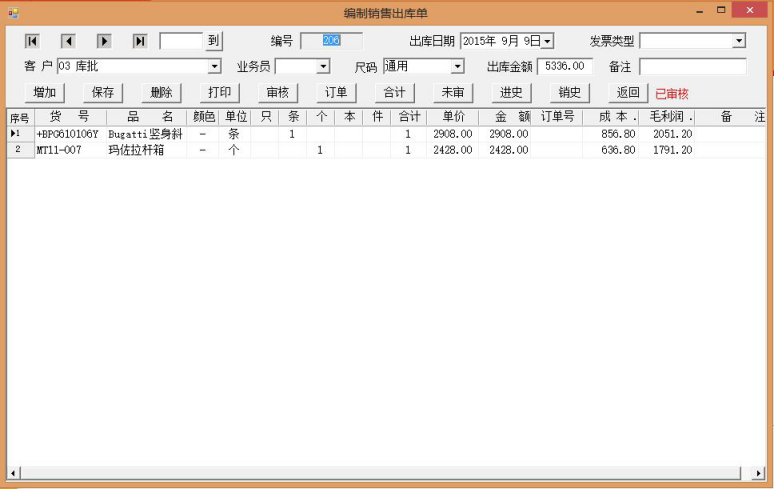
Task: Click the 毛利润 column header
Action: pyautogui.click(x=666, y=117)
